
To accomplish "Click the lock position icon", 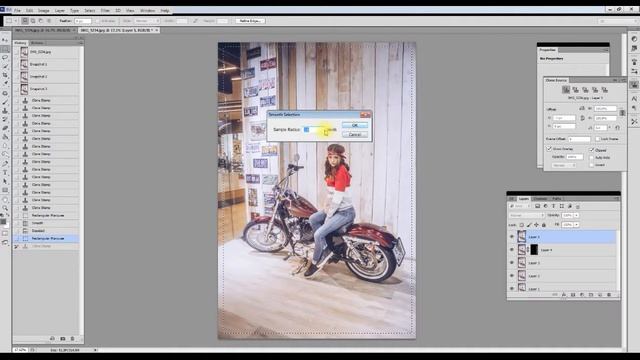I will 536,225.
